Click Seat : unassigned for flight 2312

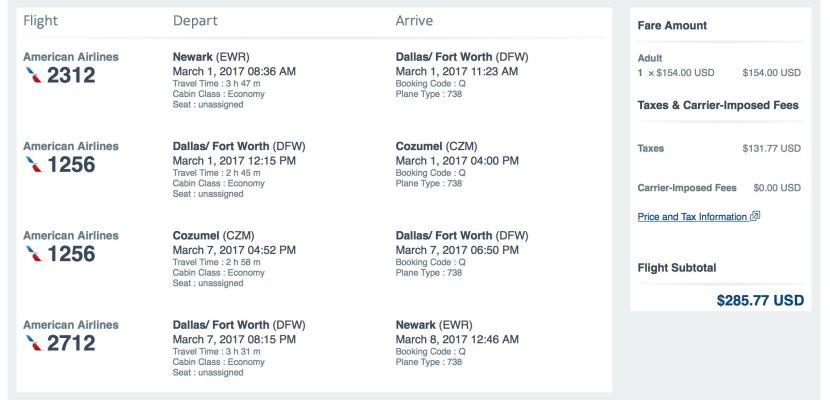coord(208,105)
